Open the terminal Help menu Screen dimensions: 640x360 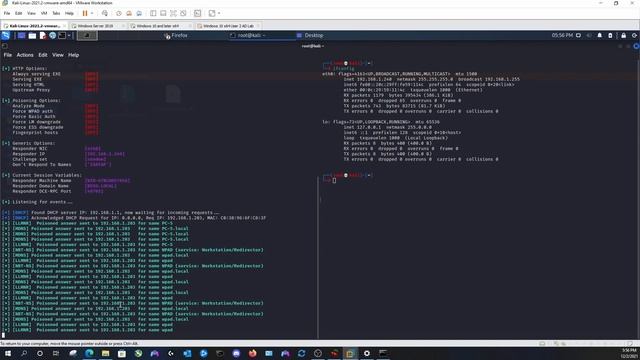[73, 55]
